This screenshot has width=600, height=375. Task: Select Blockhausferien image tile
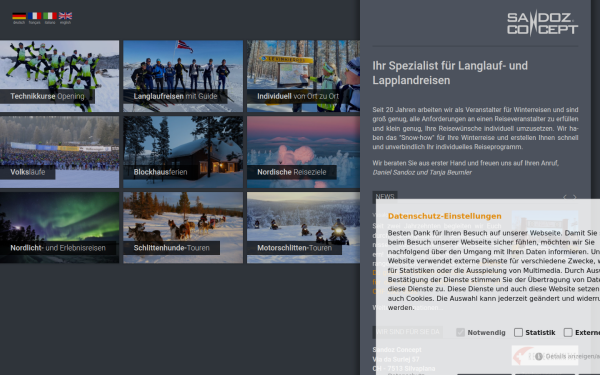point(183,152)
